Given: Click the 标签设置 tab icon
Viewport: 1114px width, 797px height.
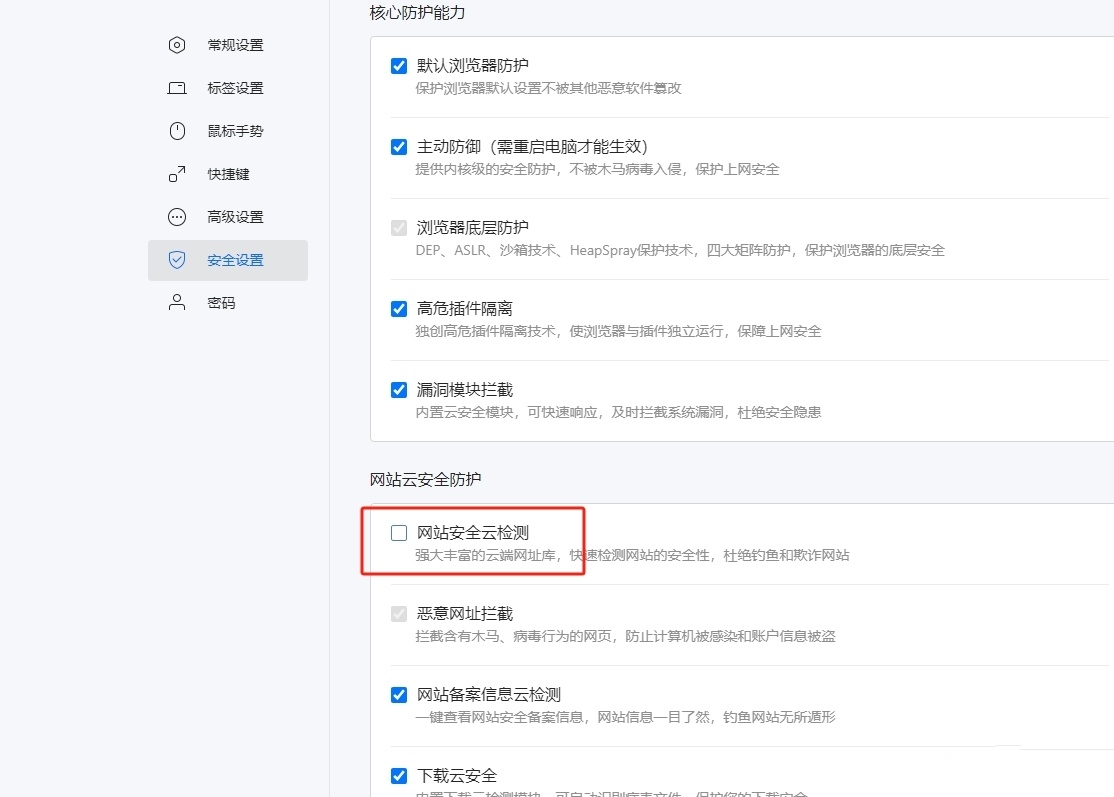Looking at the screenshot, I should click(177, 88).
